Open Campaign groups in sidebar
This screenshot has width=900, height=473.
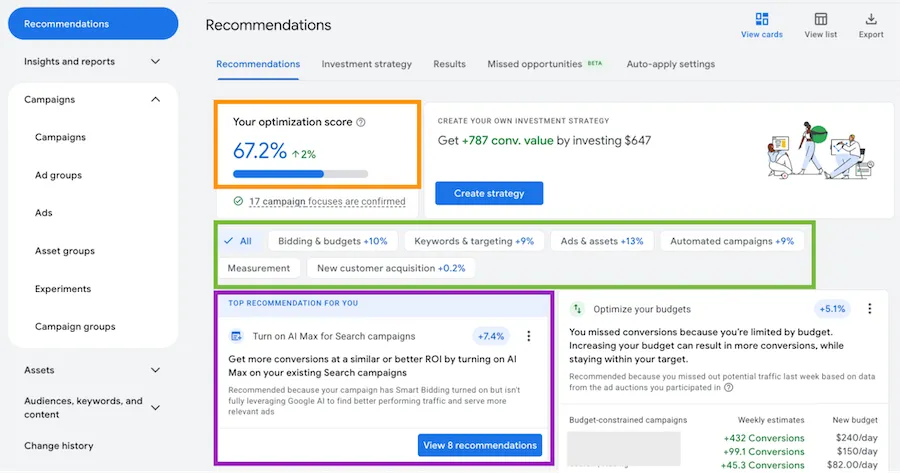click(75, 327)
